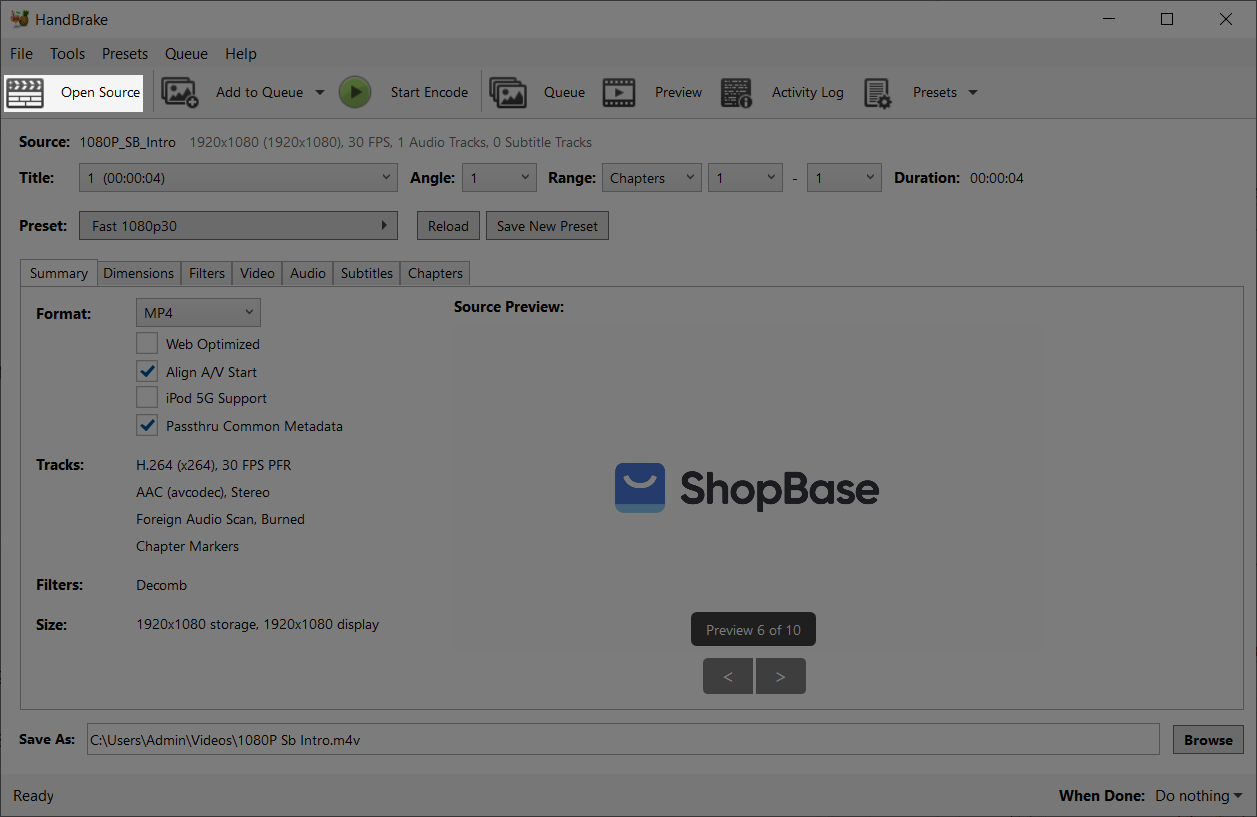Switch to the Summary tab
This screenshot has height=817, width=1257.
(59, 273)
